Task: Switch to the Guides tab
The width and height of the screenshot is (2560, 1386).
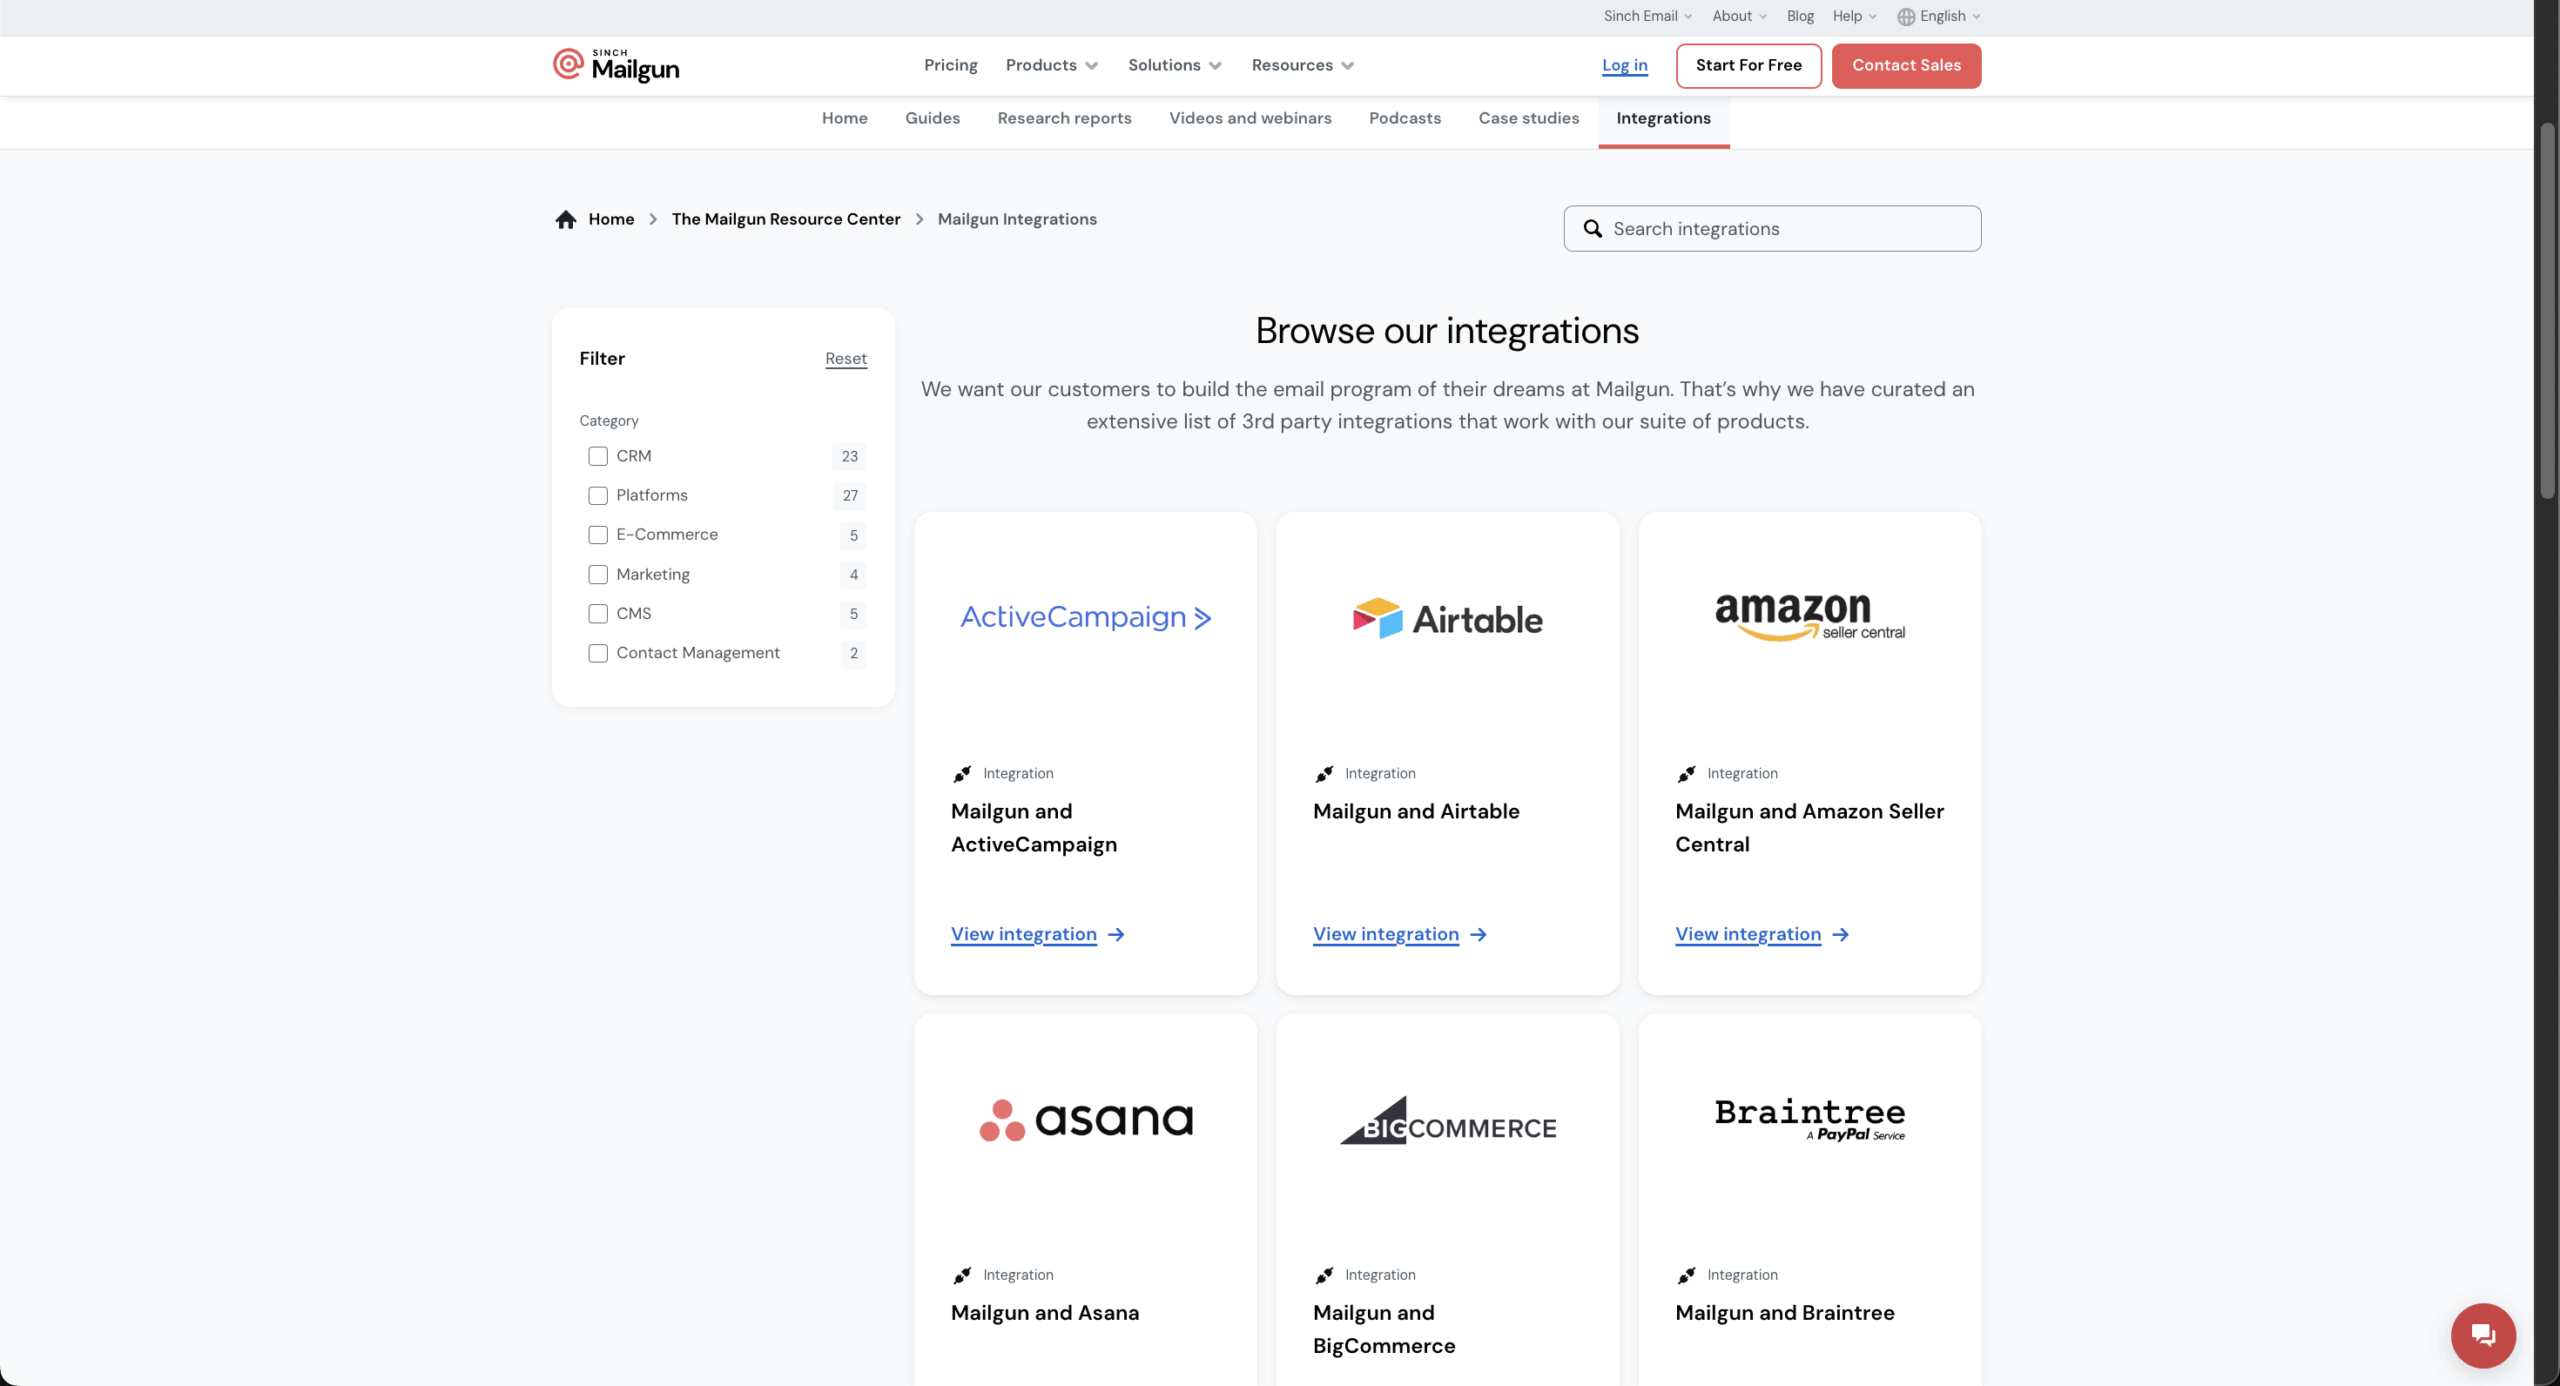Action: pyautogui.click(x=932, y=119)
